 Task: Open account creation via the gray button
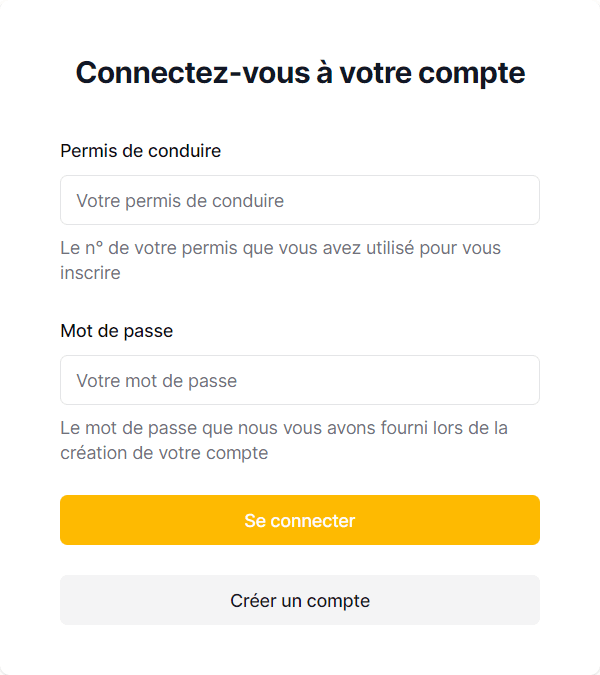click(x=300, y=600)
